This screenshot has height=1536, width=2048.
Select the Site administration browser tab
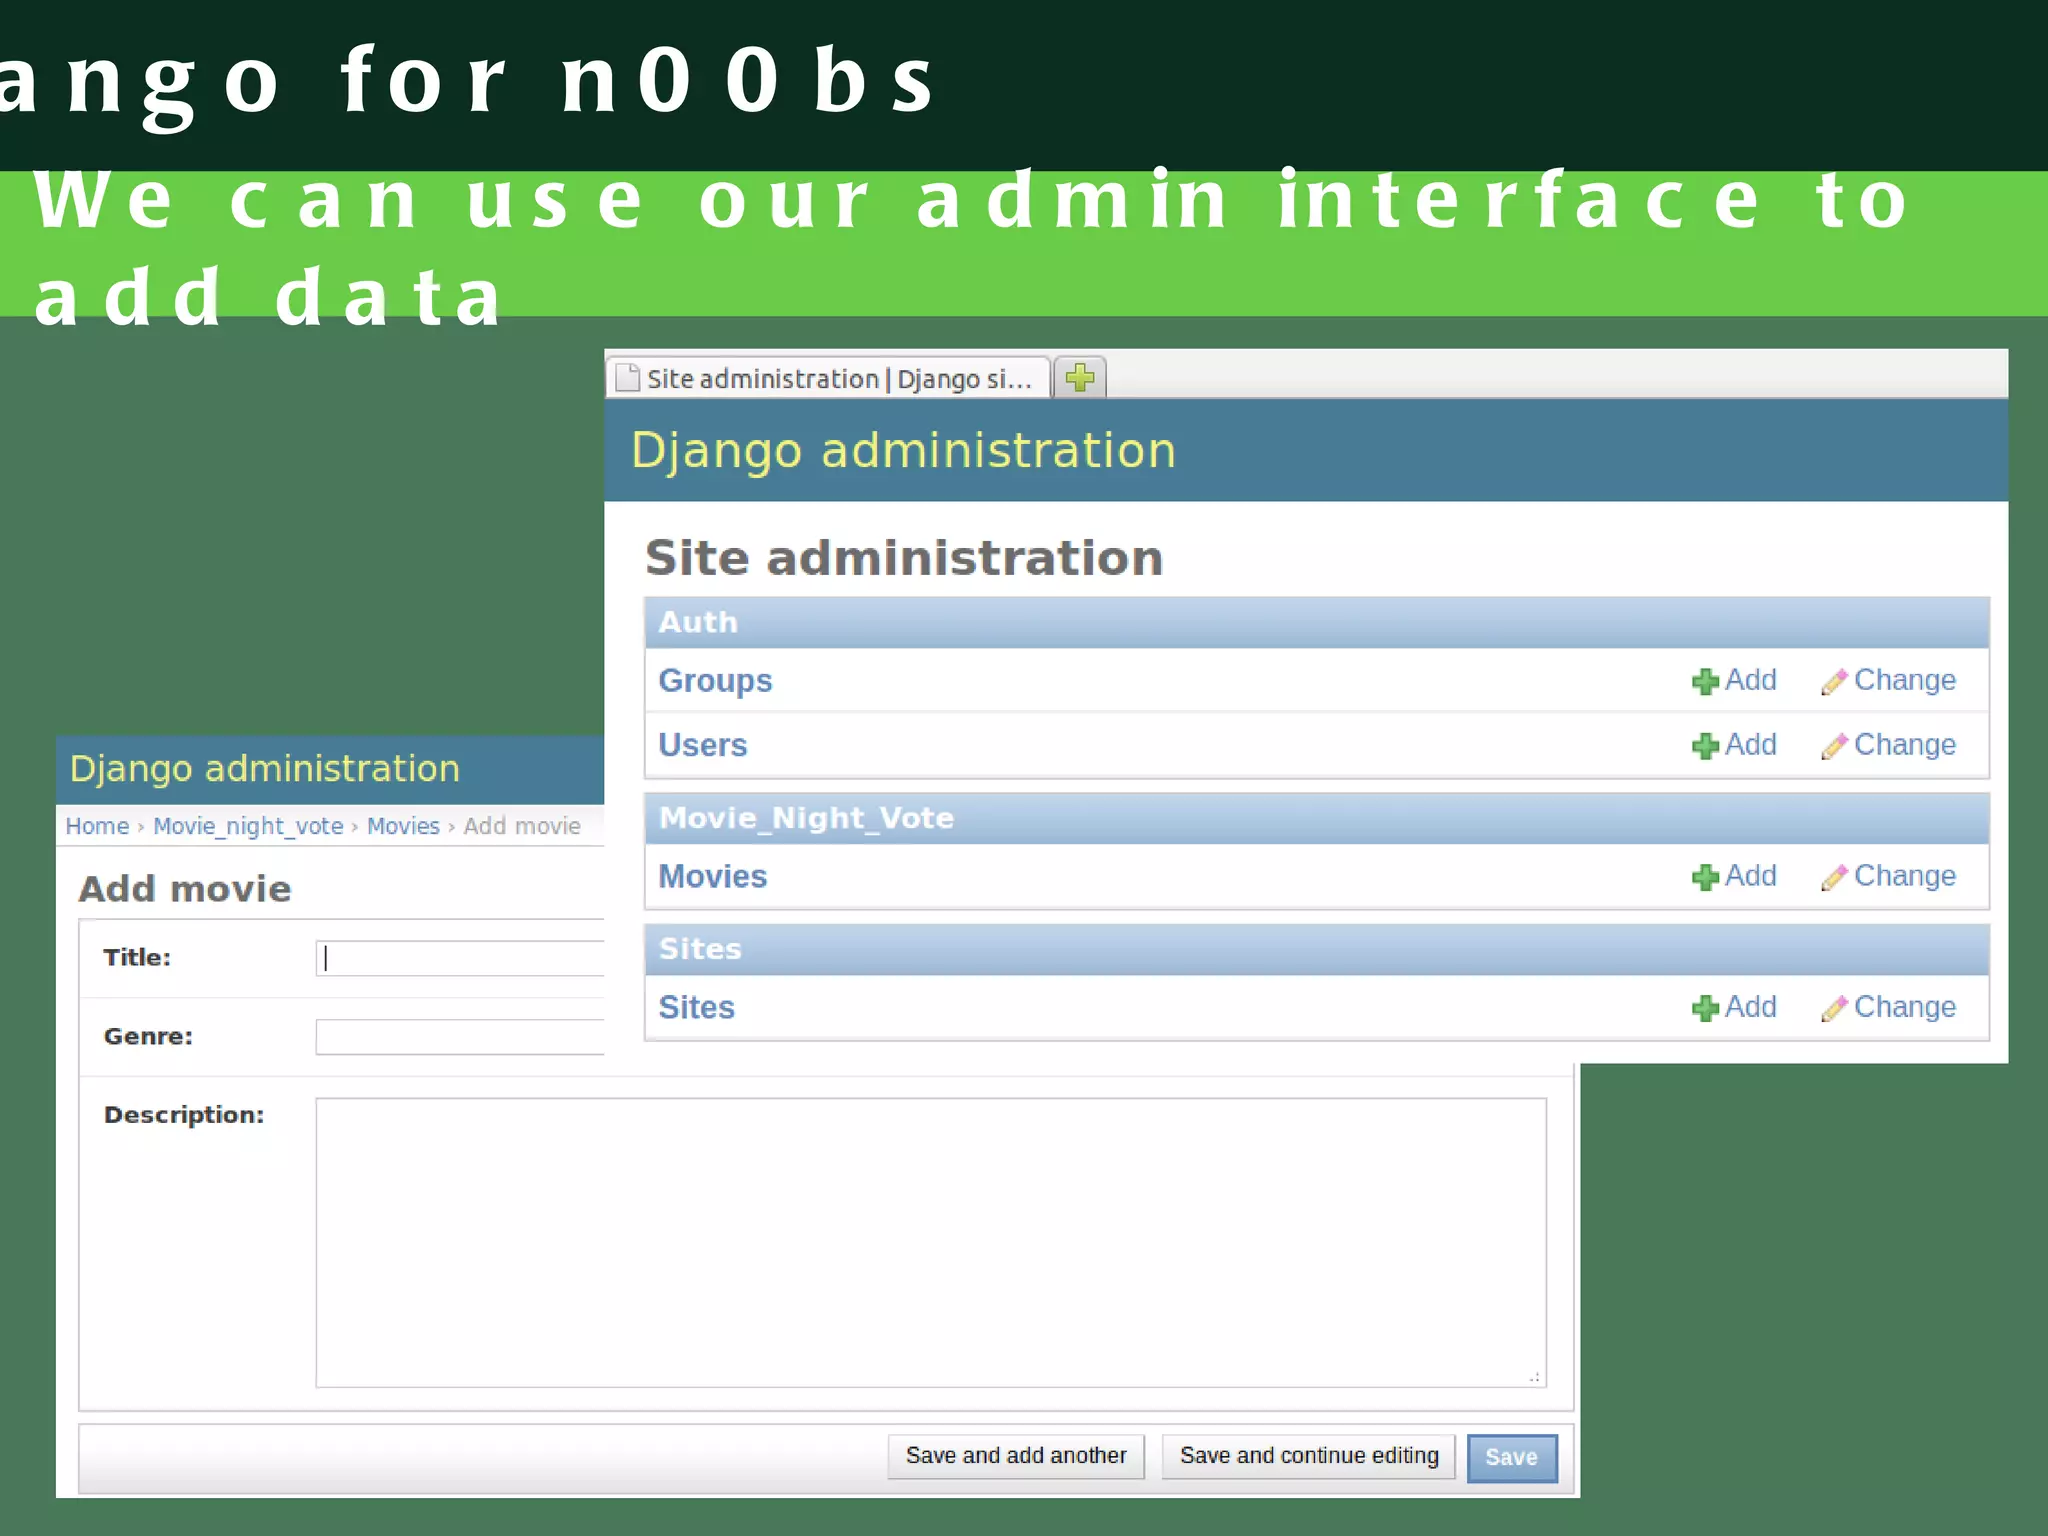pyautogui.click(x=829, y=378)
